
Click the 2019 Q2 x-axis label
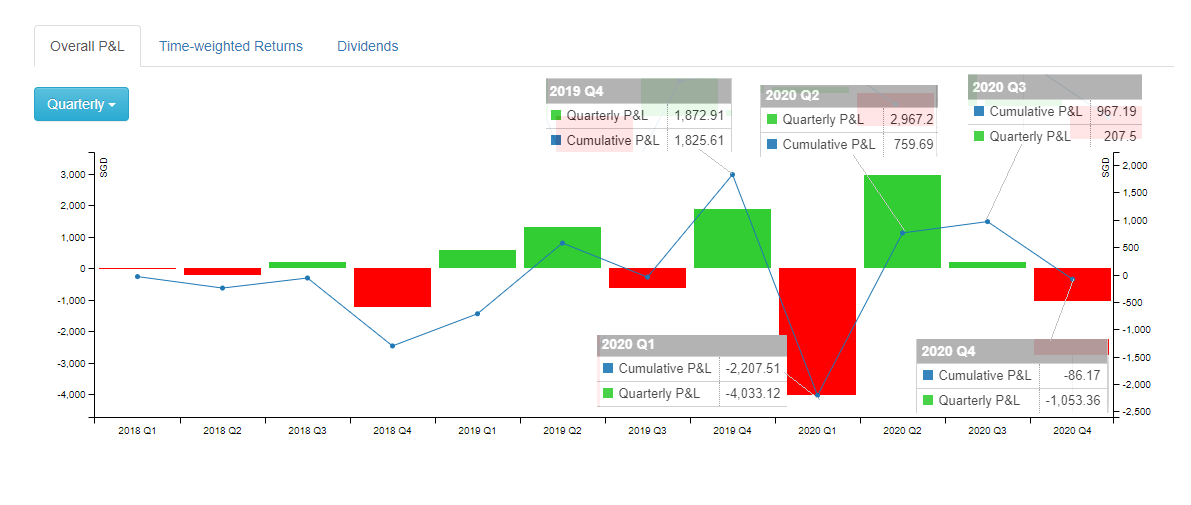point(562,431)
